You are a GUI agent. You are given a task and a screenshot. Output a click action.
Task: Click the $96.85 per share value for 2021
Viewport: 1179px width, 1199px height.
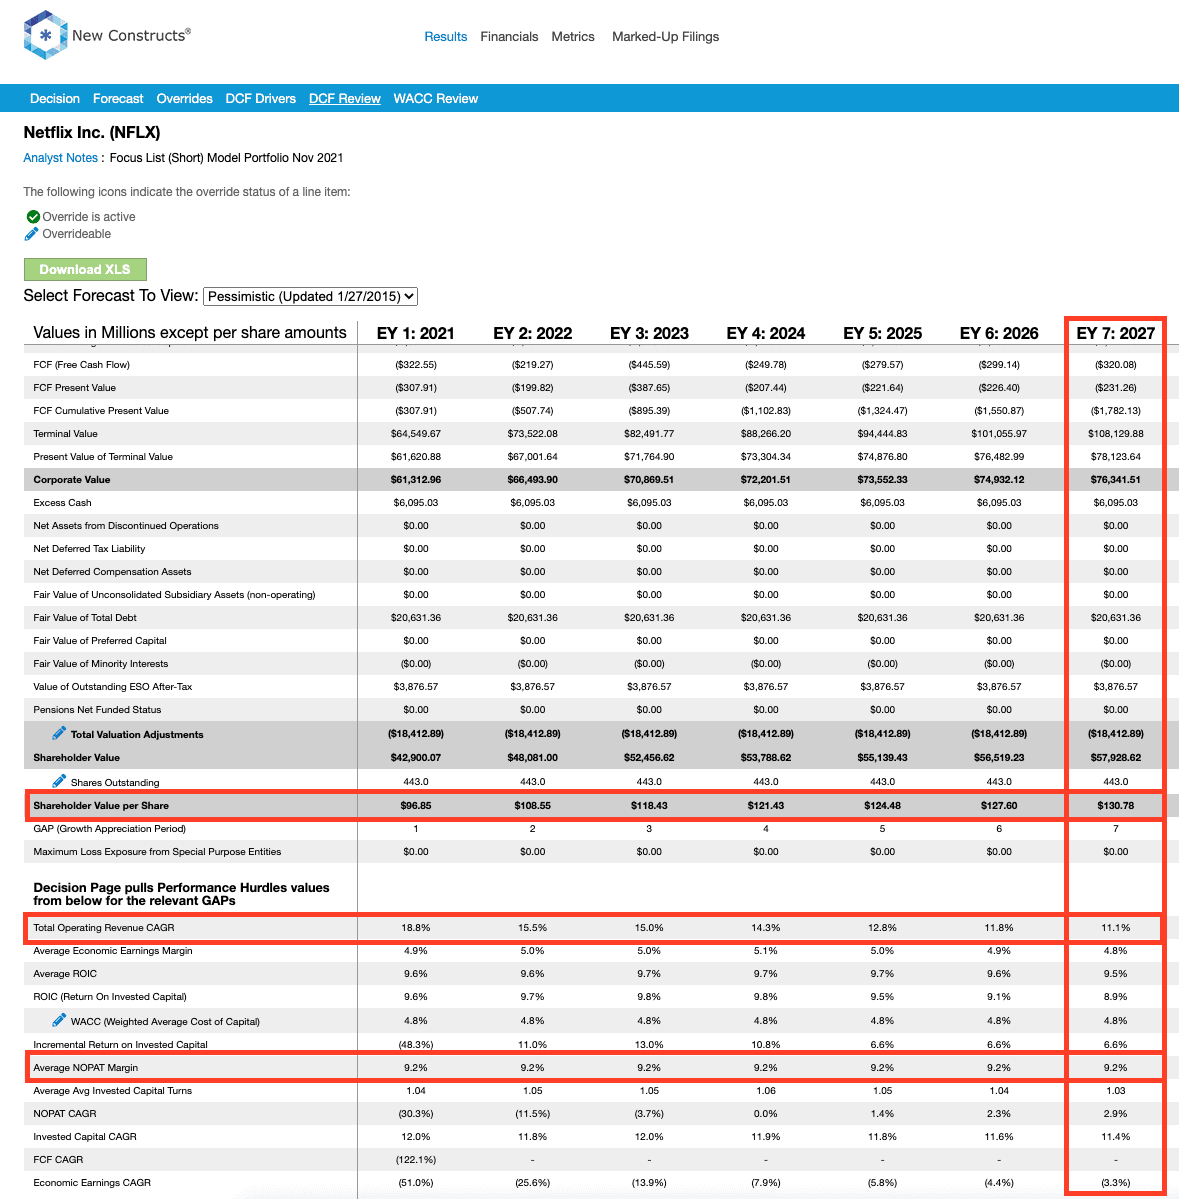tap(416, 805)
